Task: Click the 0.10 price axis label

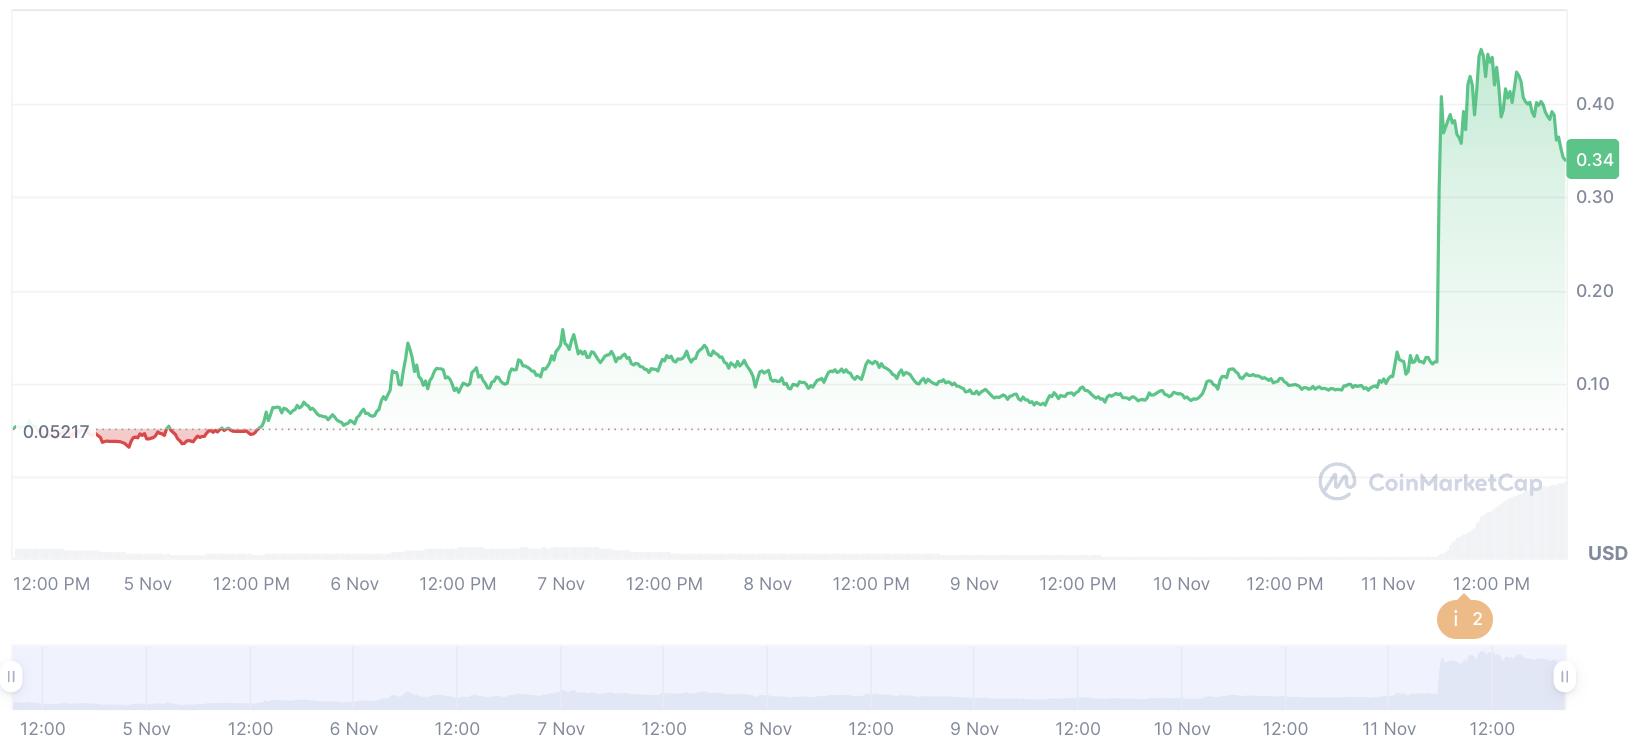Action: coord(1593,384)
